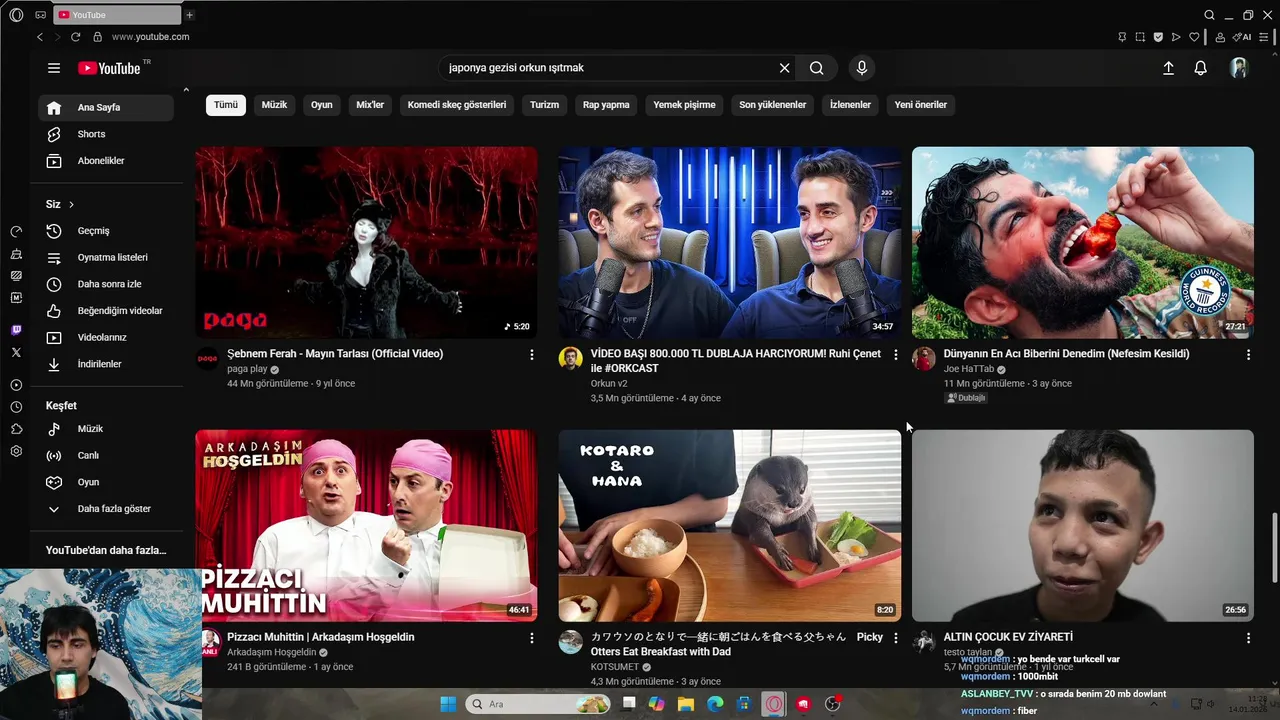Play the Kotaro & Hana otter thumbnail
This screenshot has width=1280, height=720.
coord(729,526)
